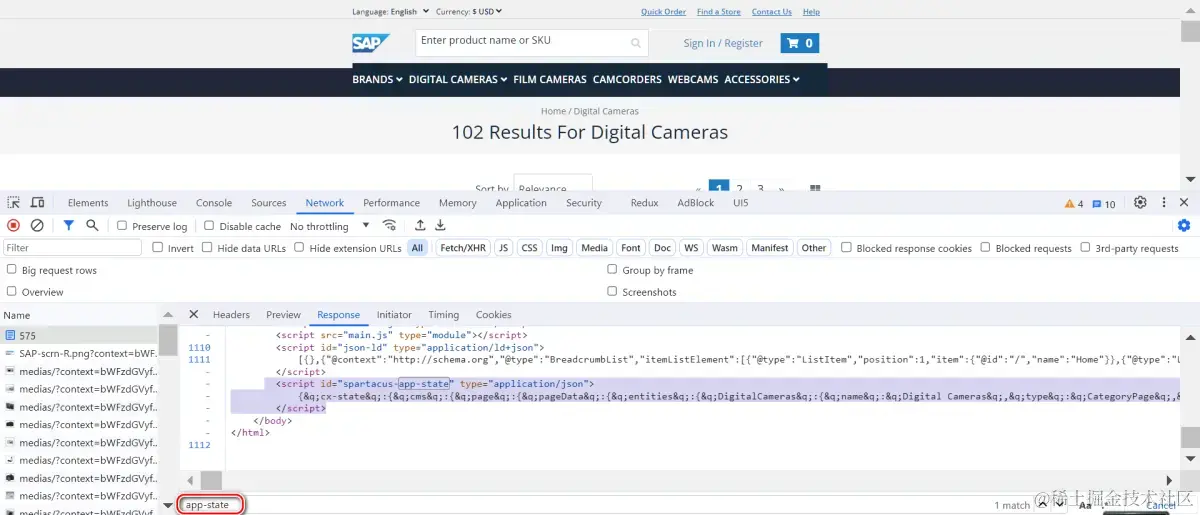Select the 575 document request

80,336
